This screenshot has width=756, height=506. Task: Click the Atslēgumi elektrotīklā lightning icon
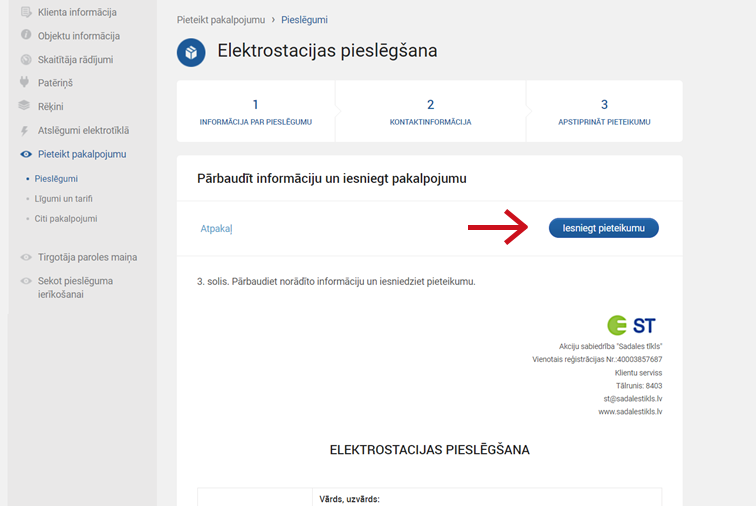click(25, 130)
